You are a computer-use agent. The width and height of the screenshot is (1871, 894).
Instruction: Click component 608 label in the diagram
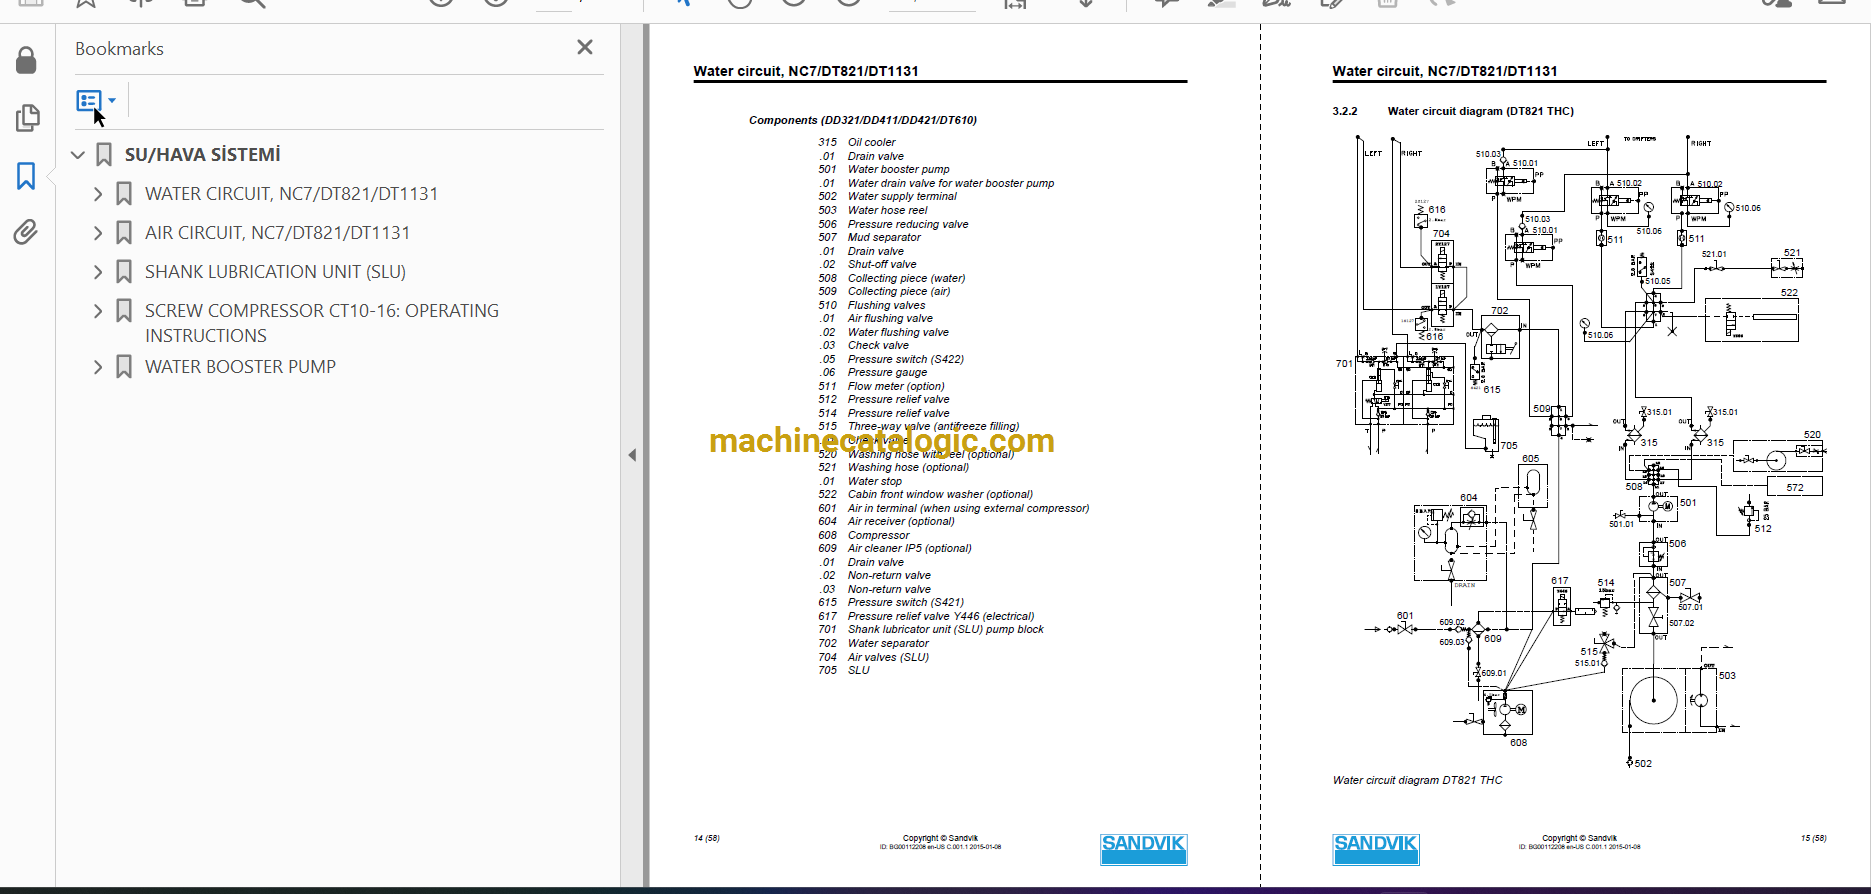coord(1518,743)
